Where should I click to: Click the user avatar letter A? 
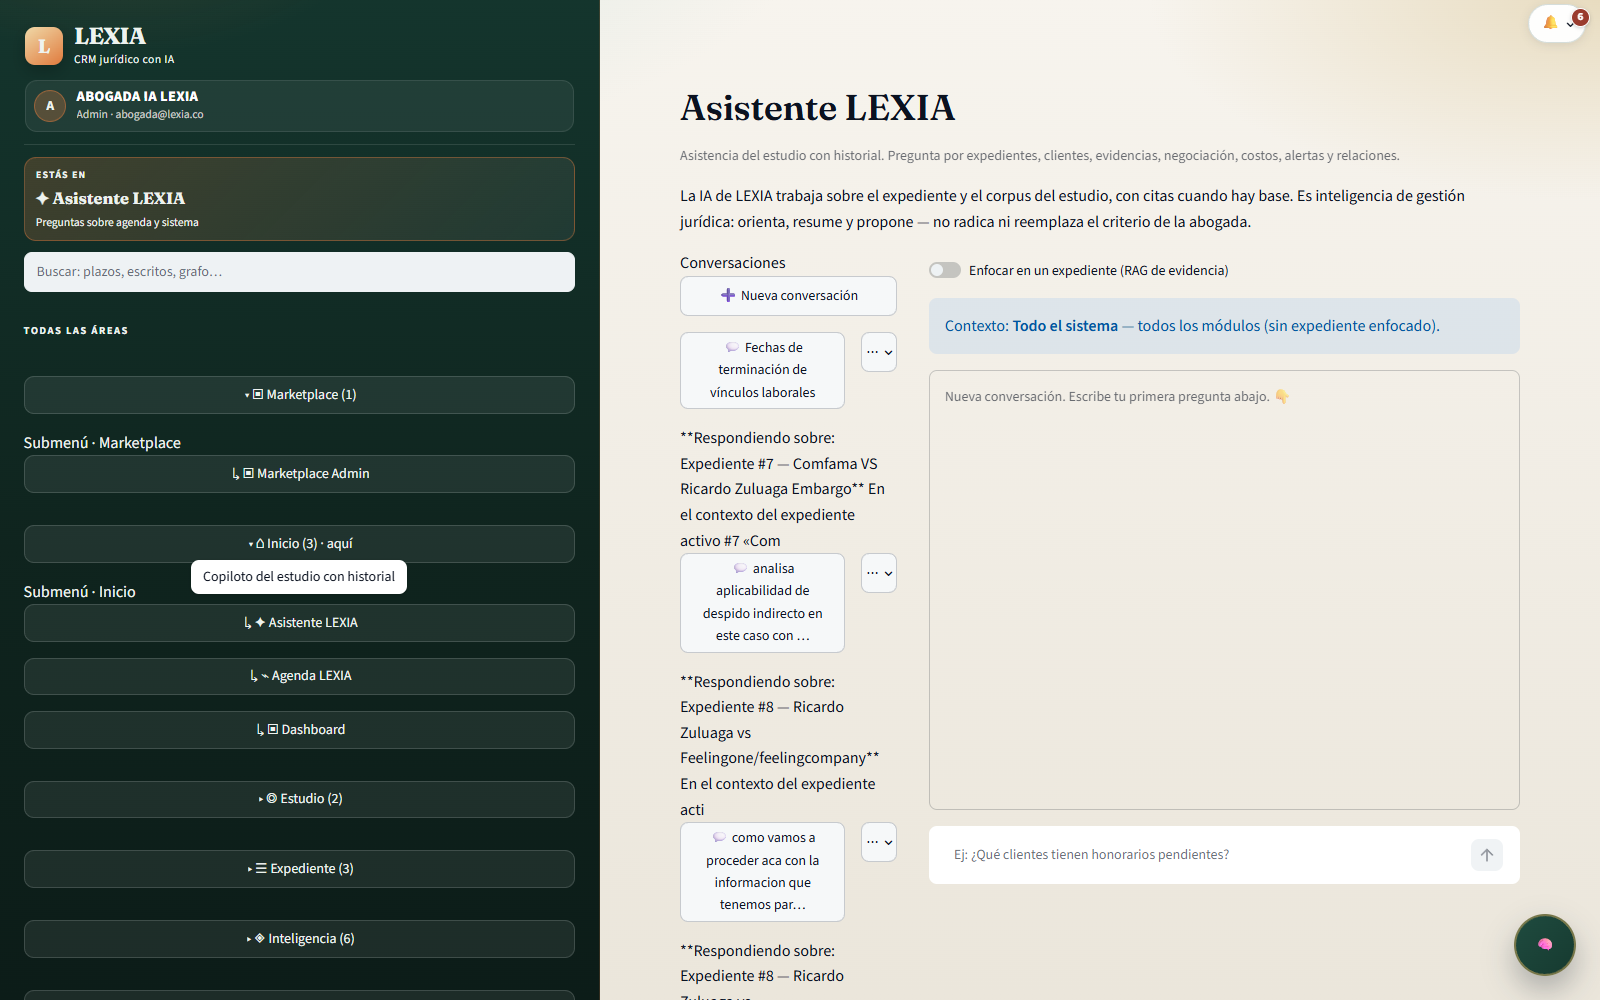tap(50, 106)
